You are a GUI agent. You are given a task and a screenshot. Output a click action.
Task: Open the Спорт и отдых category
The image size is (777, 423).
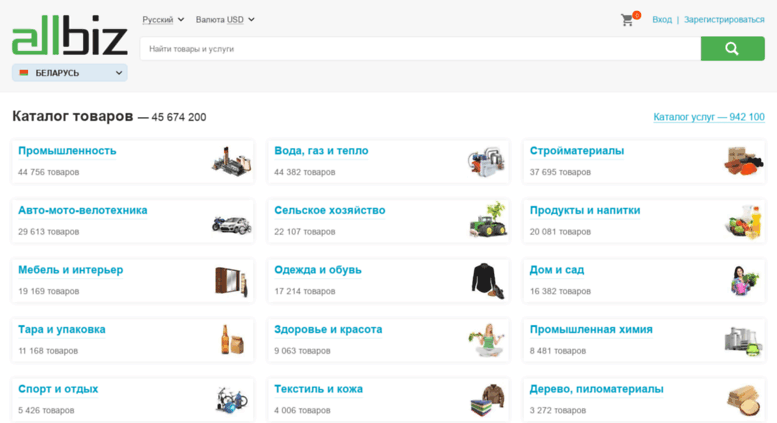coord(58,389)
